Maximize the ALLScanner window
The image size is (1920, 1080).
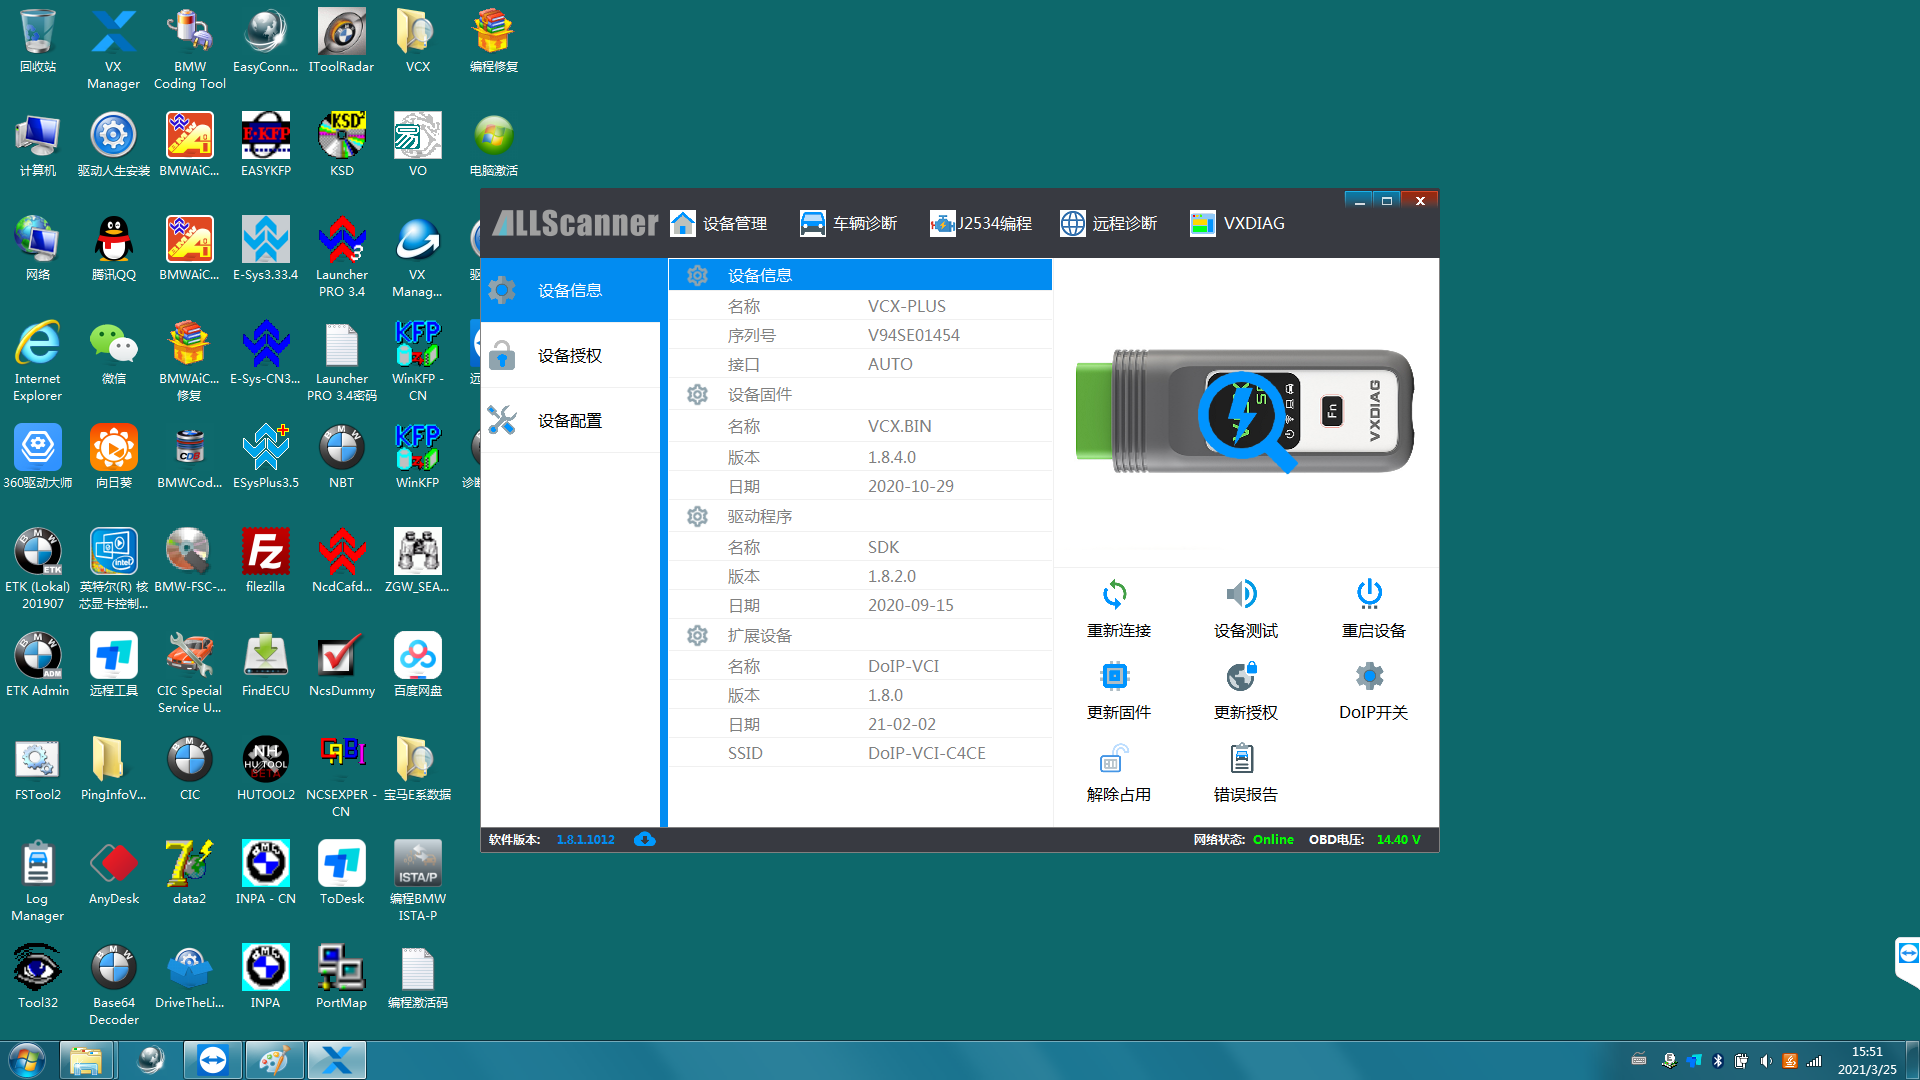[x=1387, y=201]
